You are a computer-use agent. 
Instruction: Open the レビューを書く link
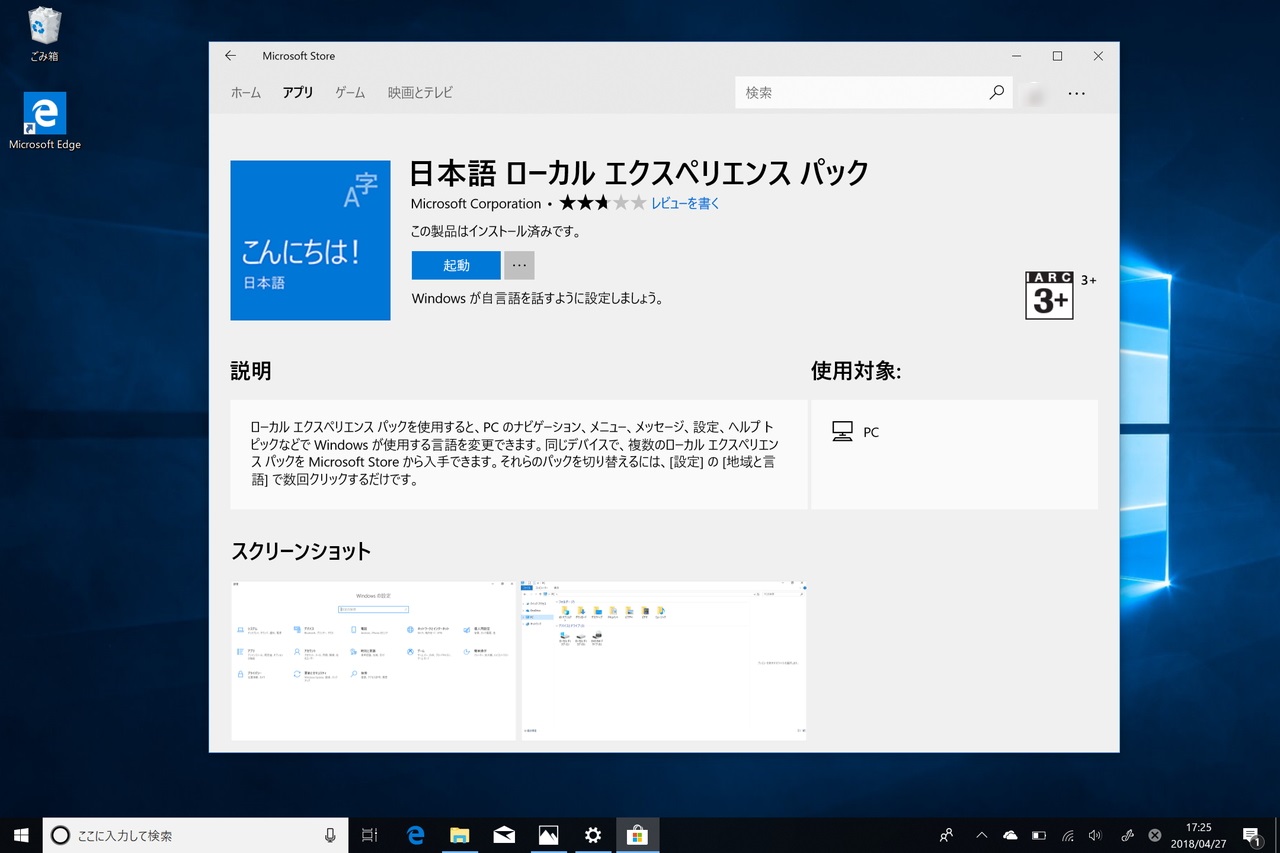(687, 203)
